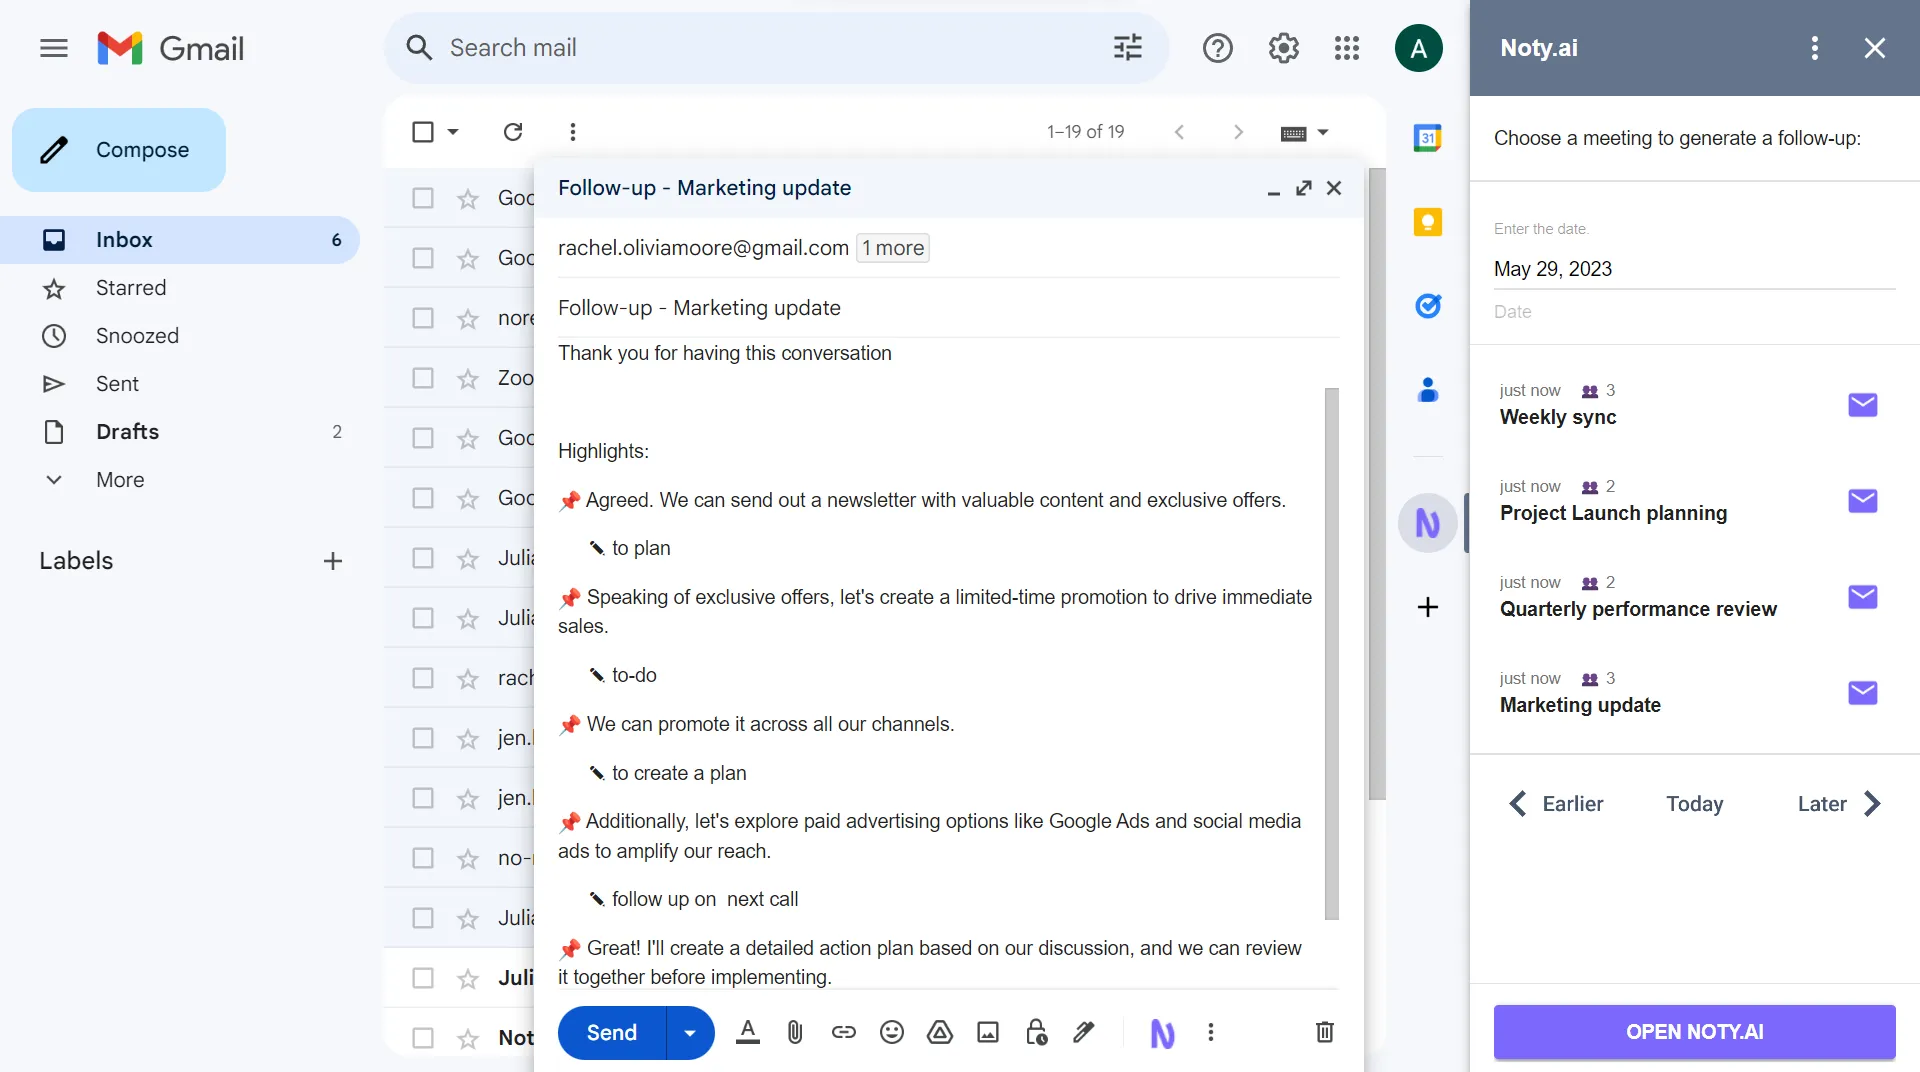Toggle confidential mode lock icon
This screenshot has height=1072, width=1920.
point(1036,1032)
